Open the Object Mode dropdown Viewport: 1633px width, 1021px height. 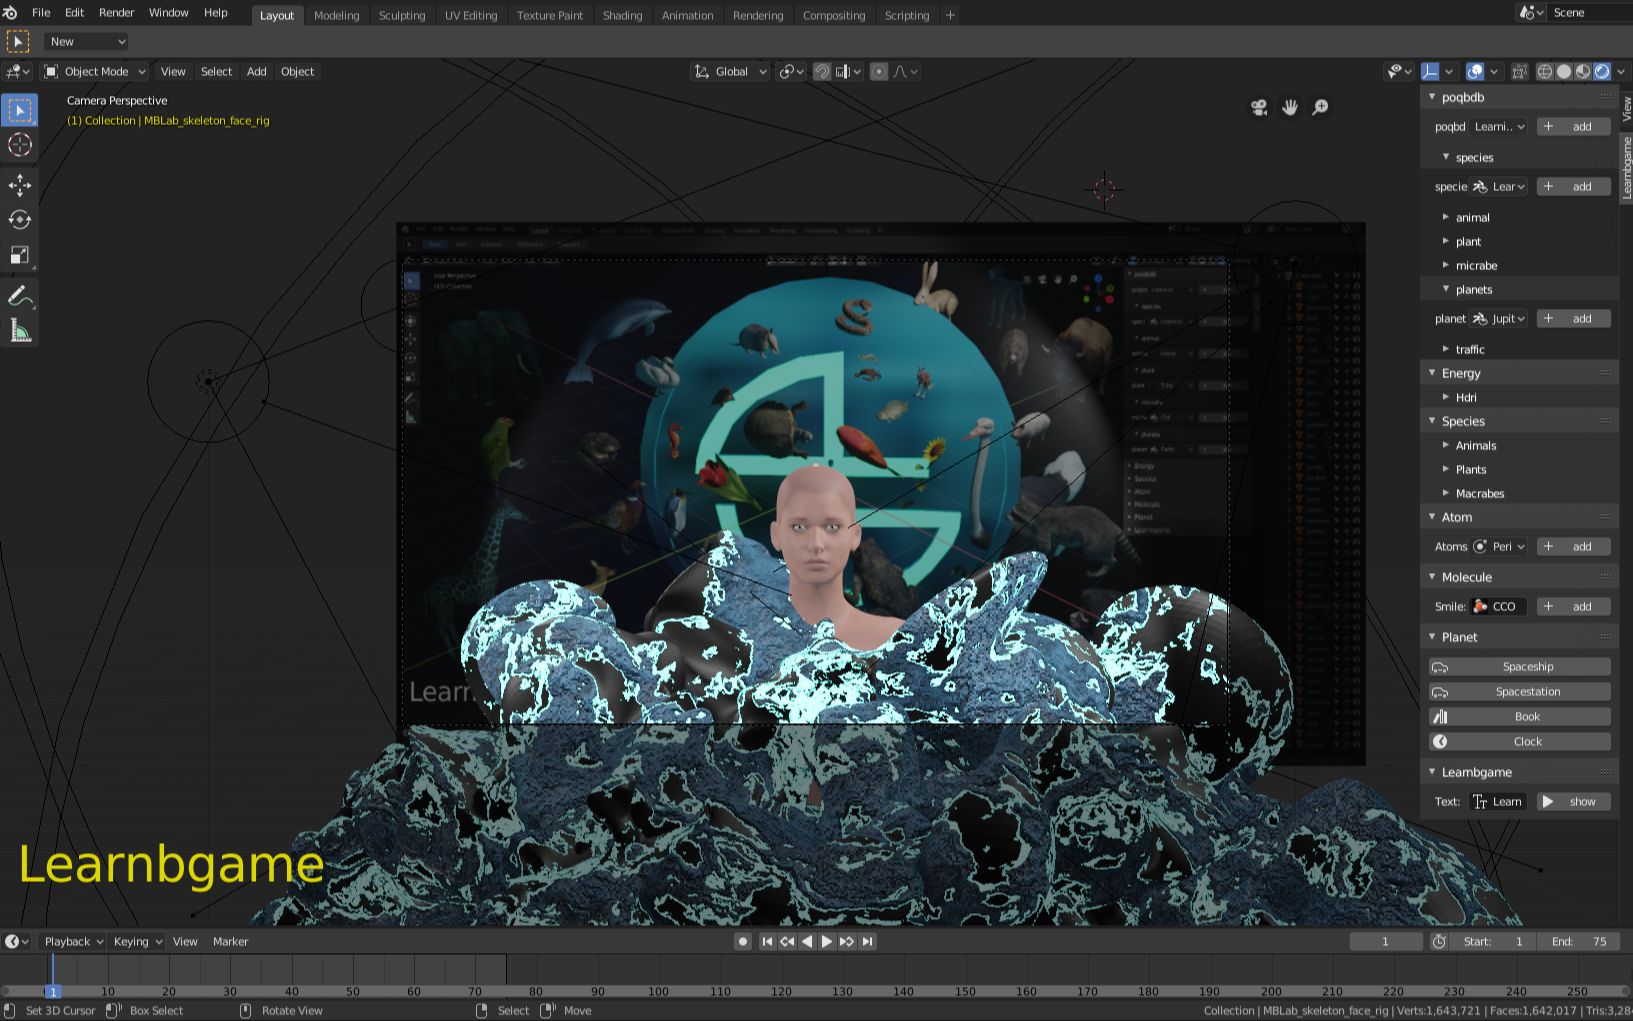(95, 71)
